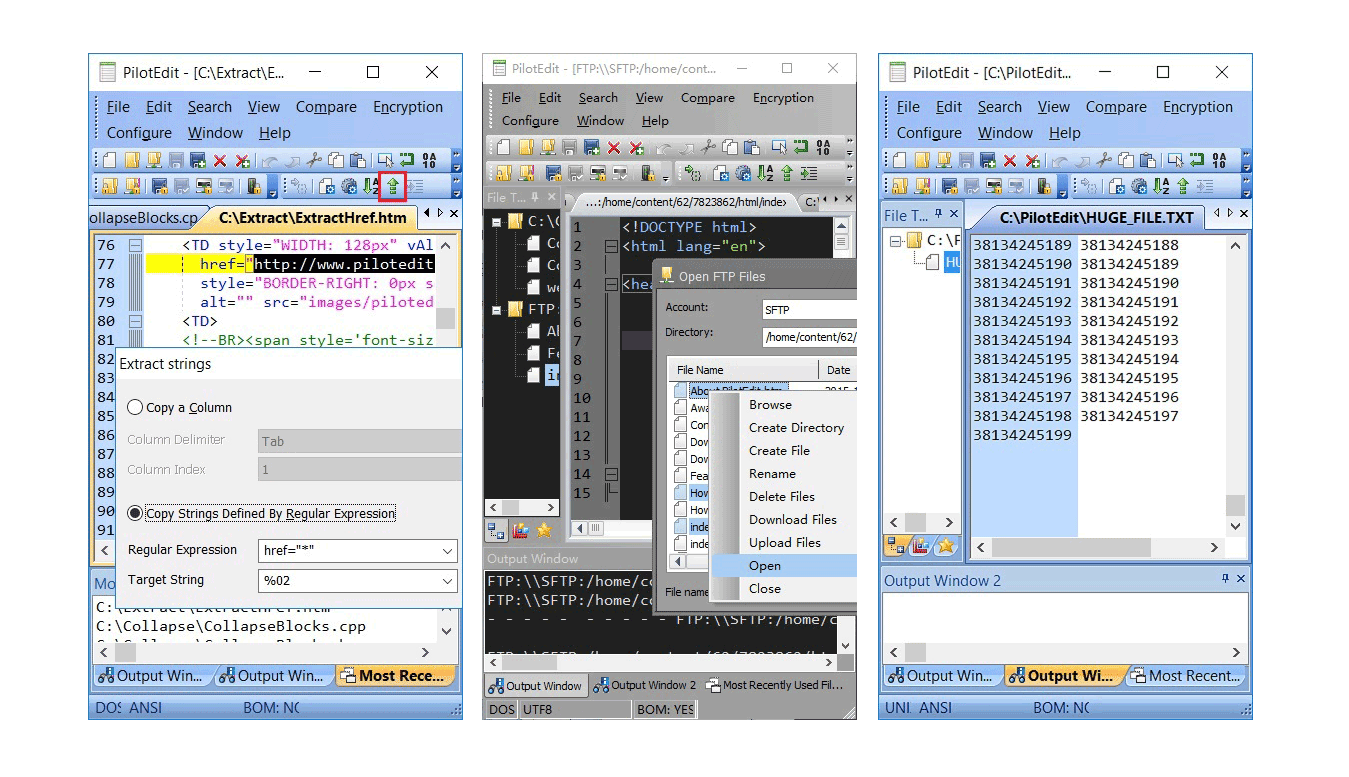Click New File icon in HUGE_FILE window
The image size is (1349, 777).
coord(900,160)
